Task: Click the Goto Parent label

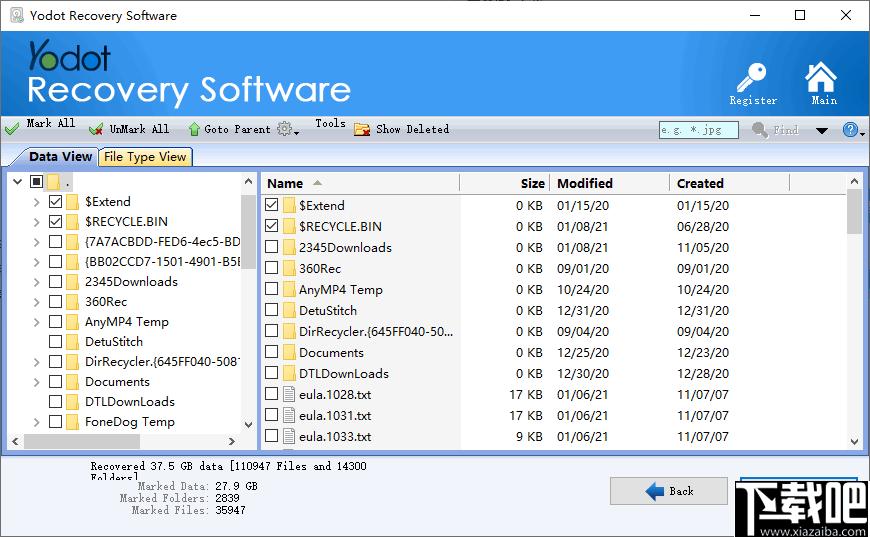Action: point(237,129)
